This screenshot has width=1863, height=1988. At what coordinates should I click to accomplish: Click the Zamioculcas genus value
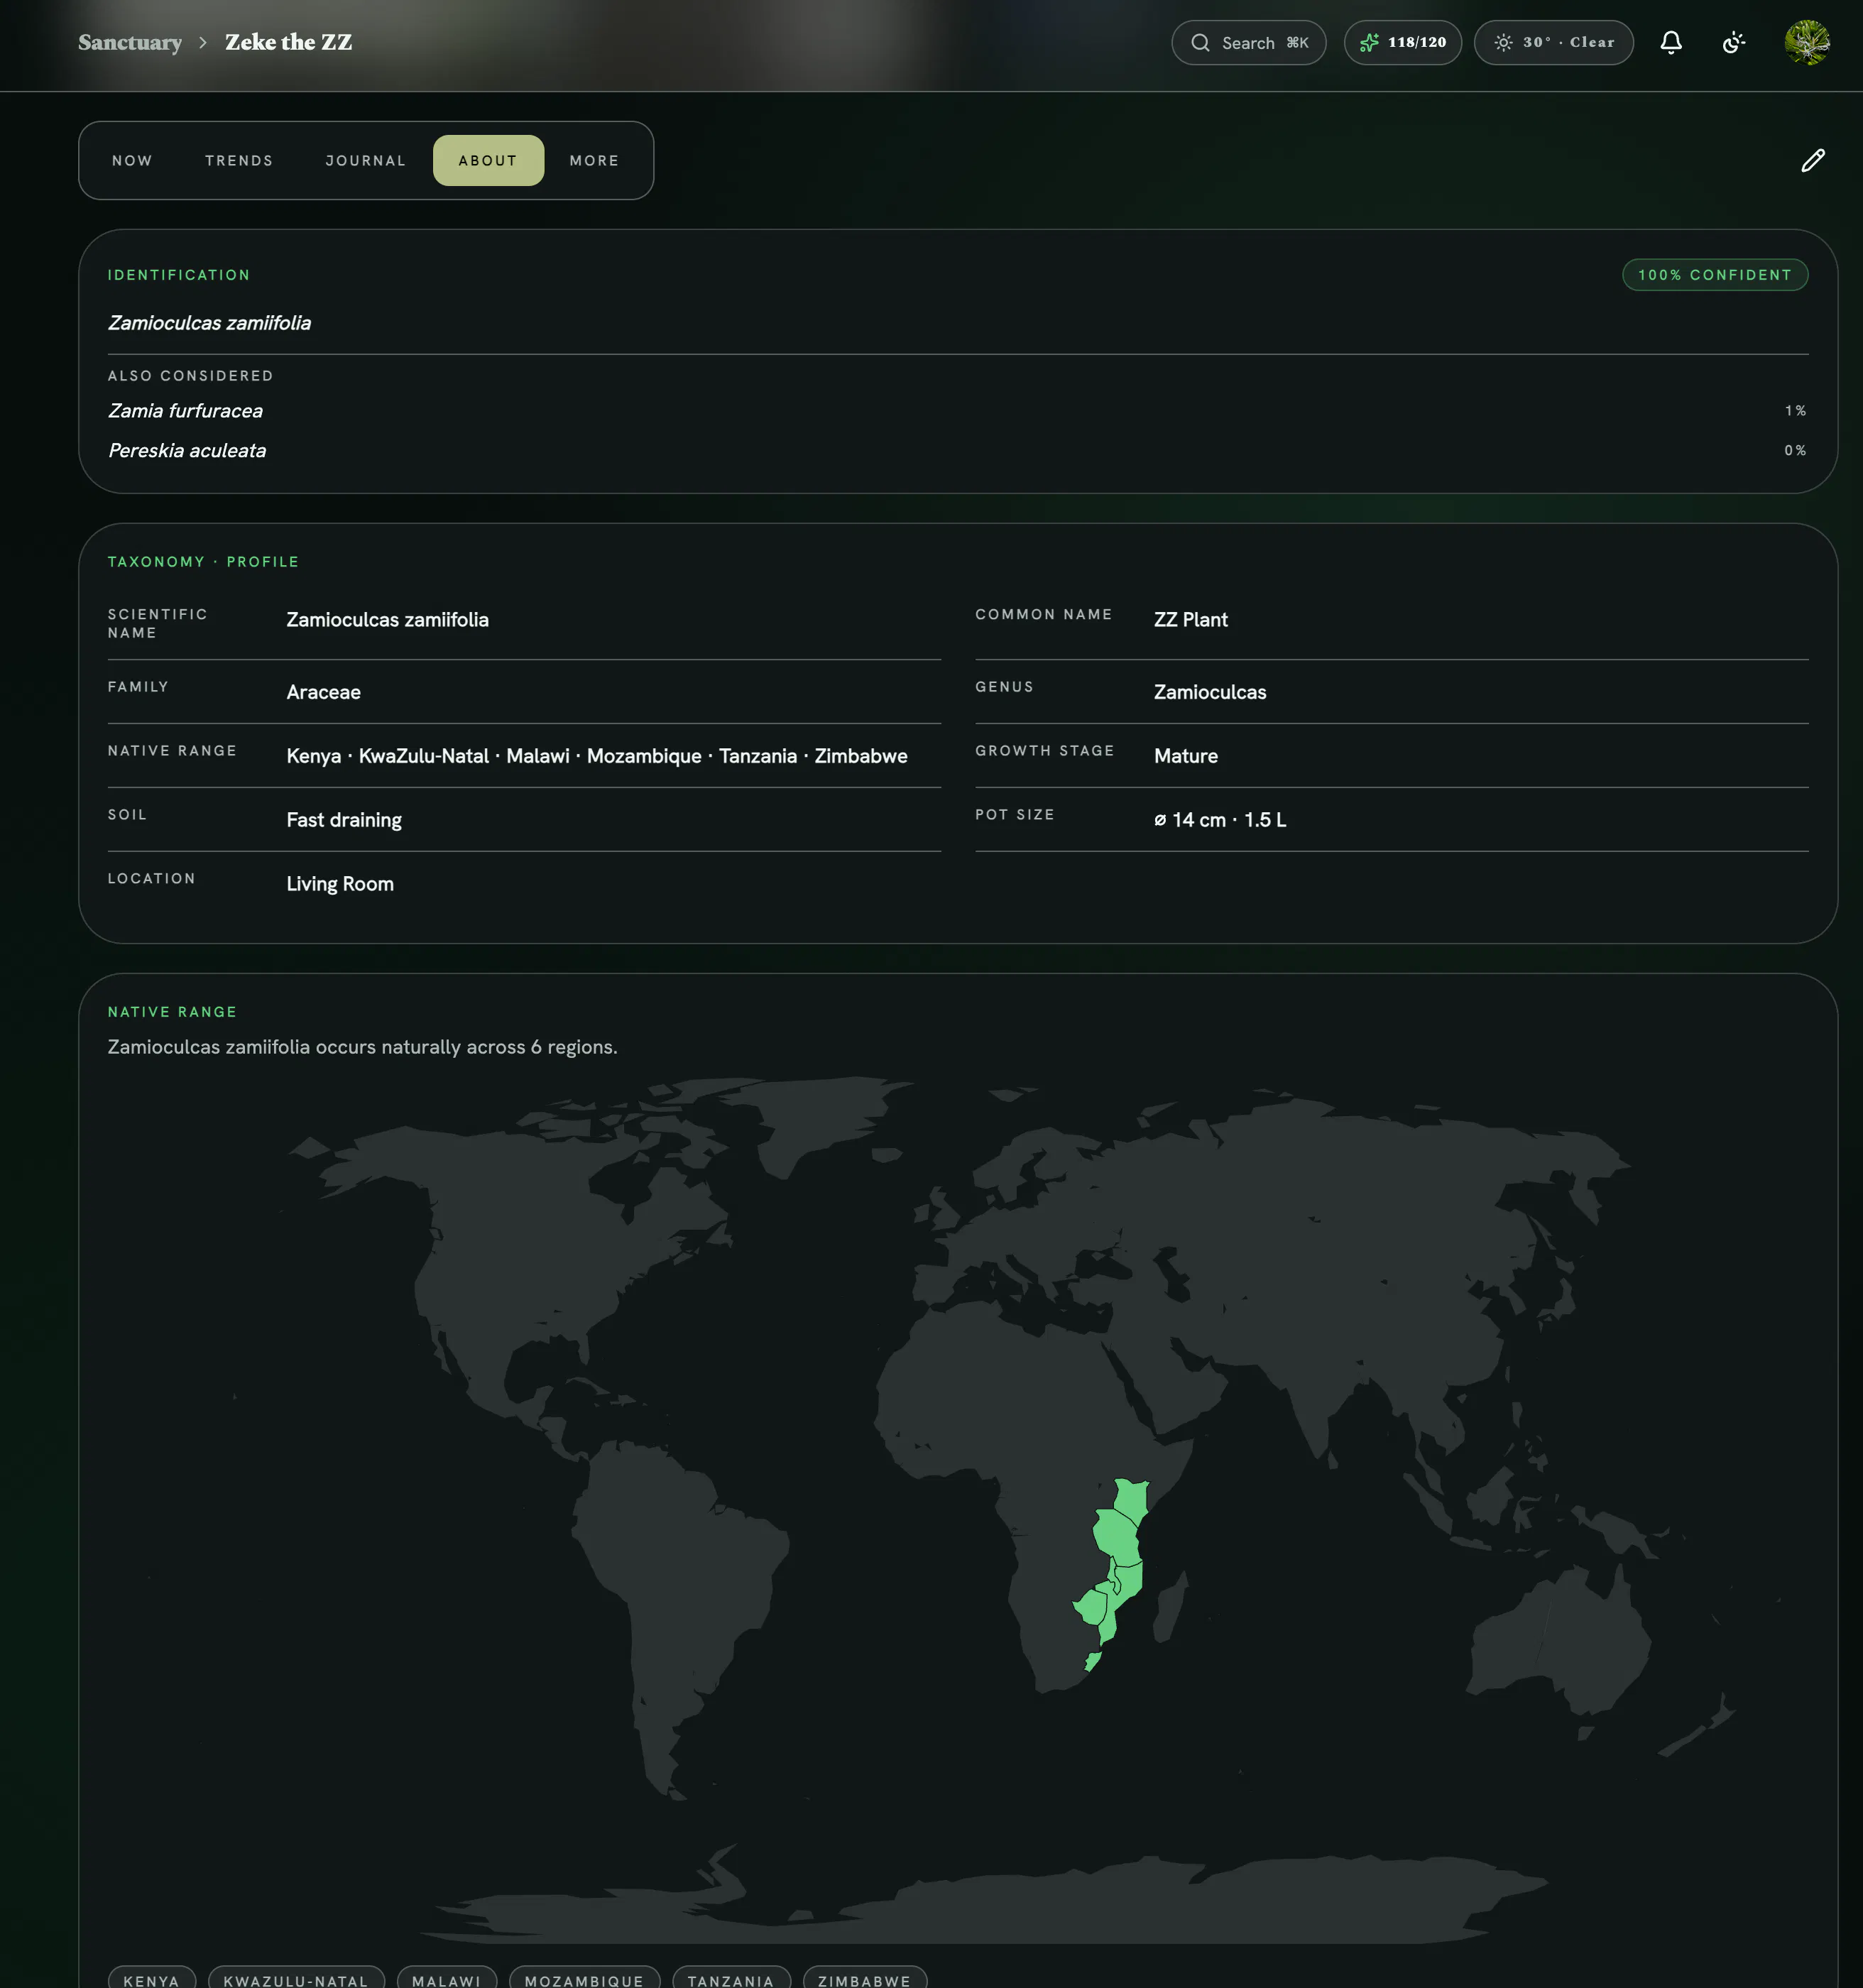1210,693
